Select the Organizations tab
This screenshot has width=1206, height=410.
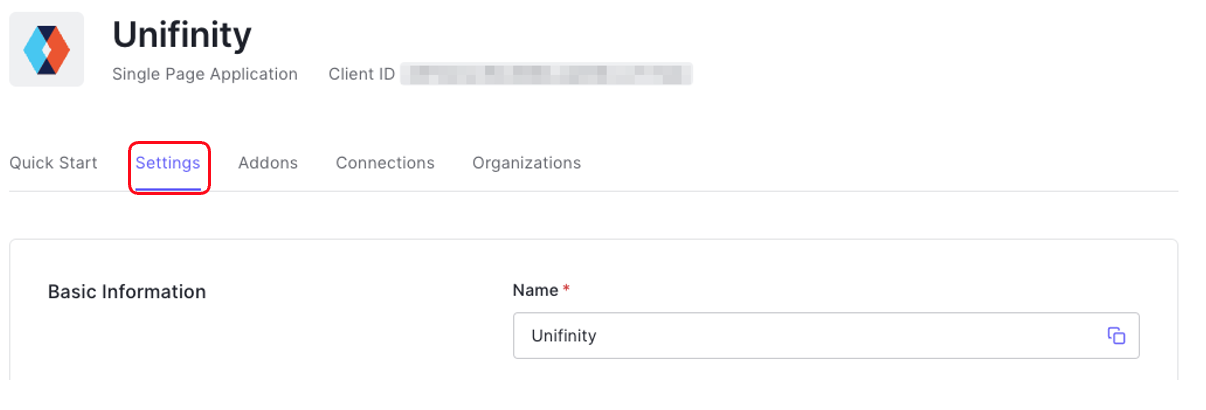[526, 163]
